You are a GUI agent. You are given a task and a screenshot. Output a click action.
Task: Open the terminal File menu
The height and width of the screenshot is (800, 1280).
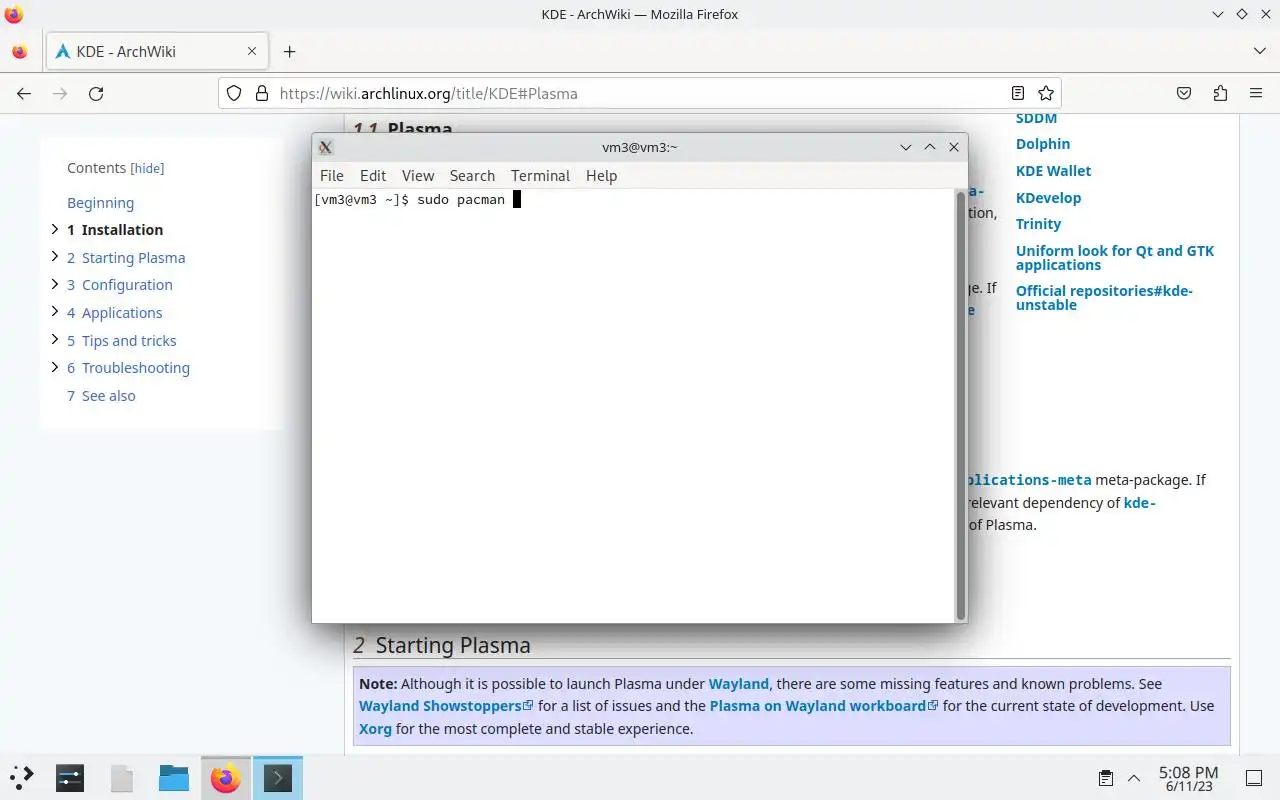pyautogui.click(x=331, y=175)
